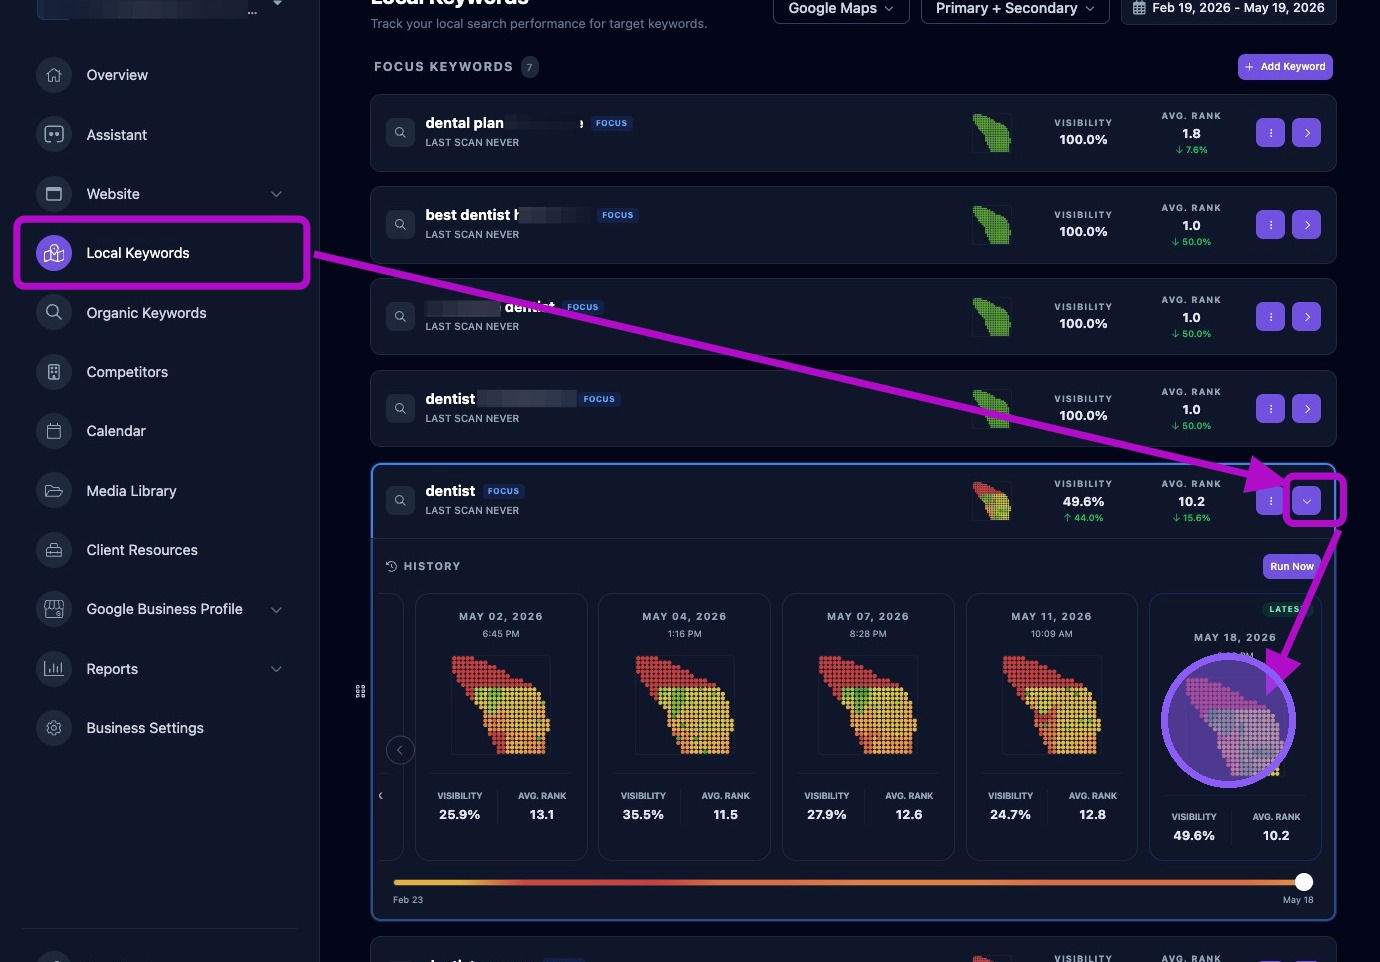Click the Run Now button
1380x962 pixels.
(x=1291, y=566)
